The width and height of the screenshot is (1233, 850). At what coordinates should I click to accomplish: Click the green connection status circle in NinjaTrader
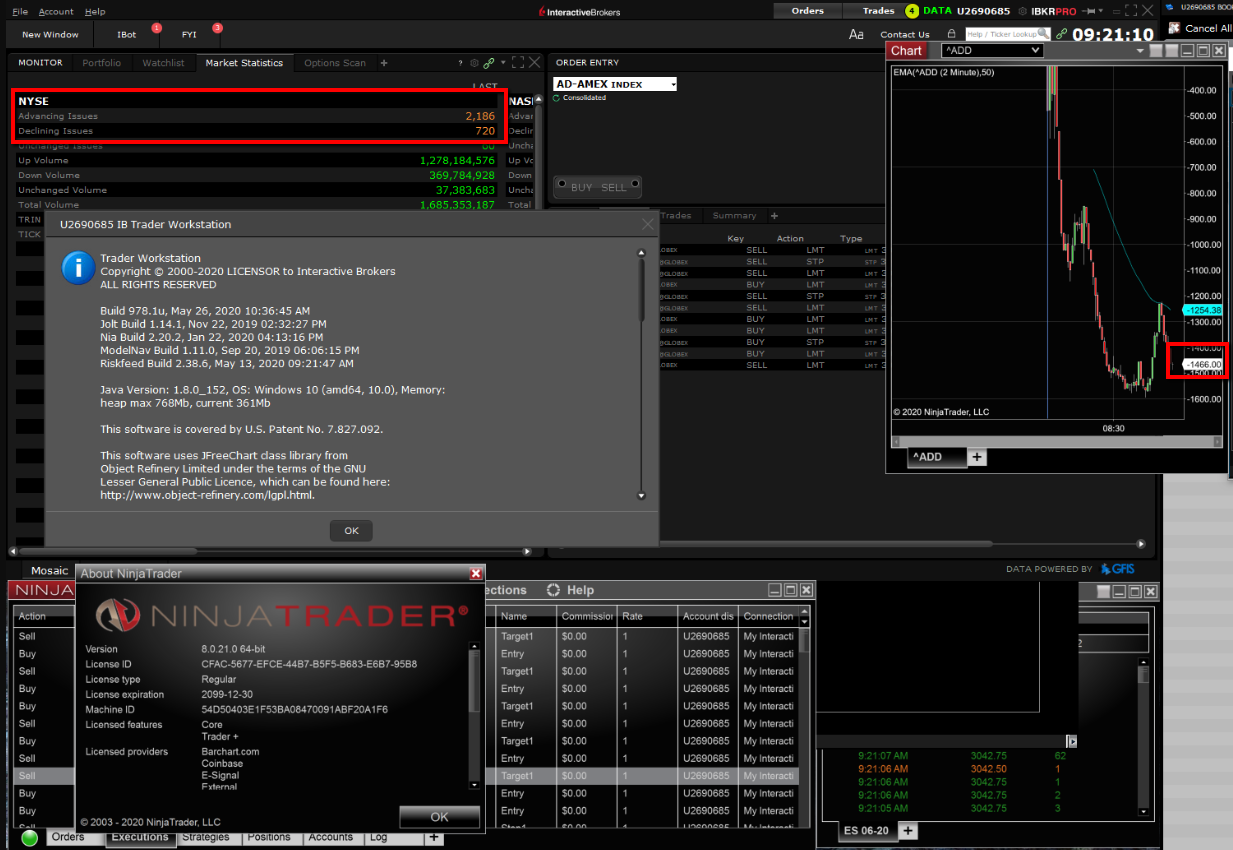click(29, 838)
